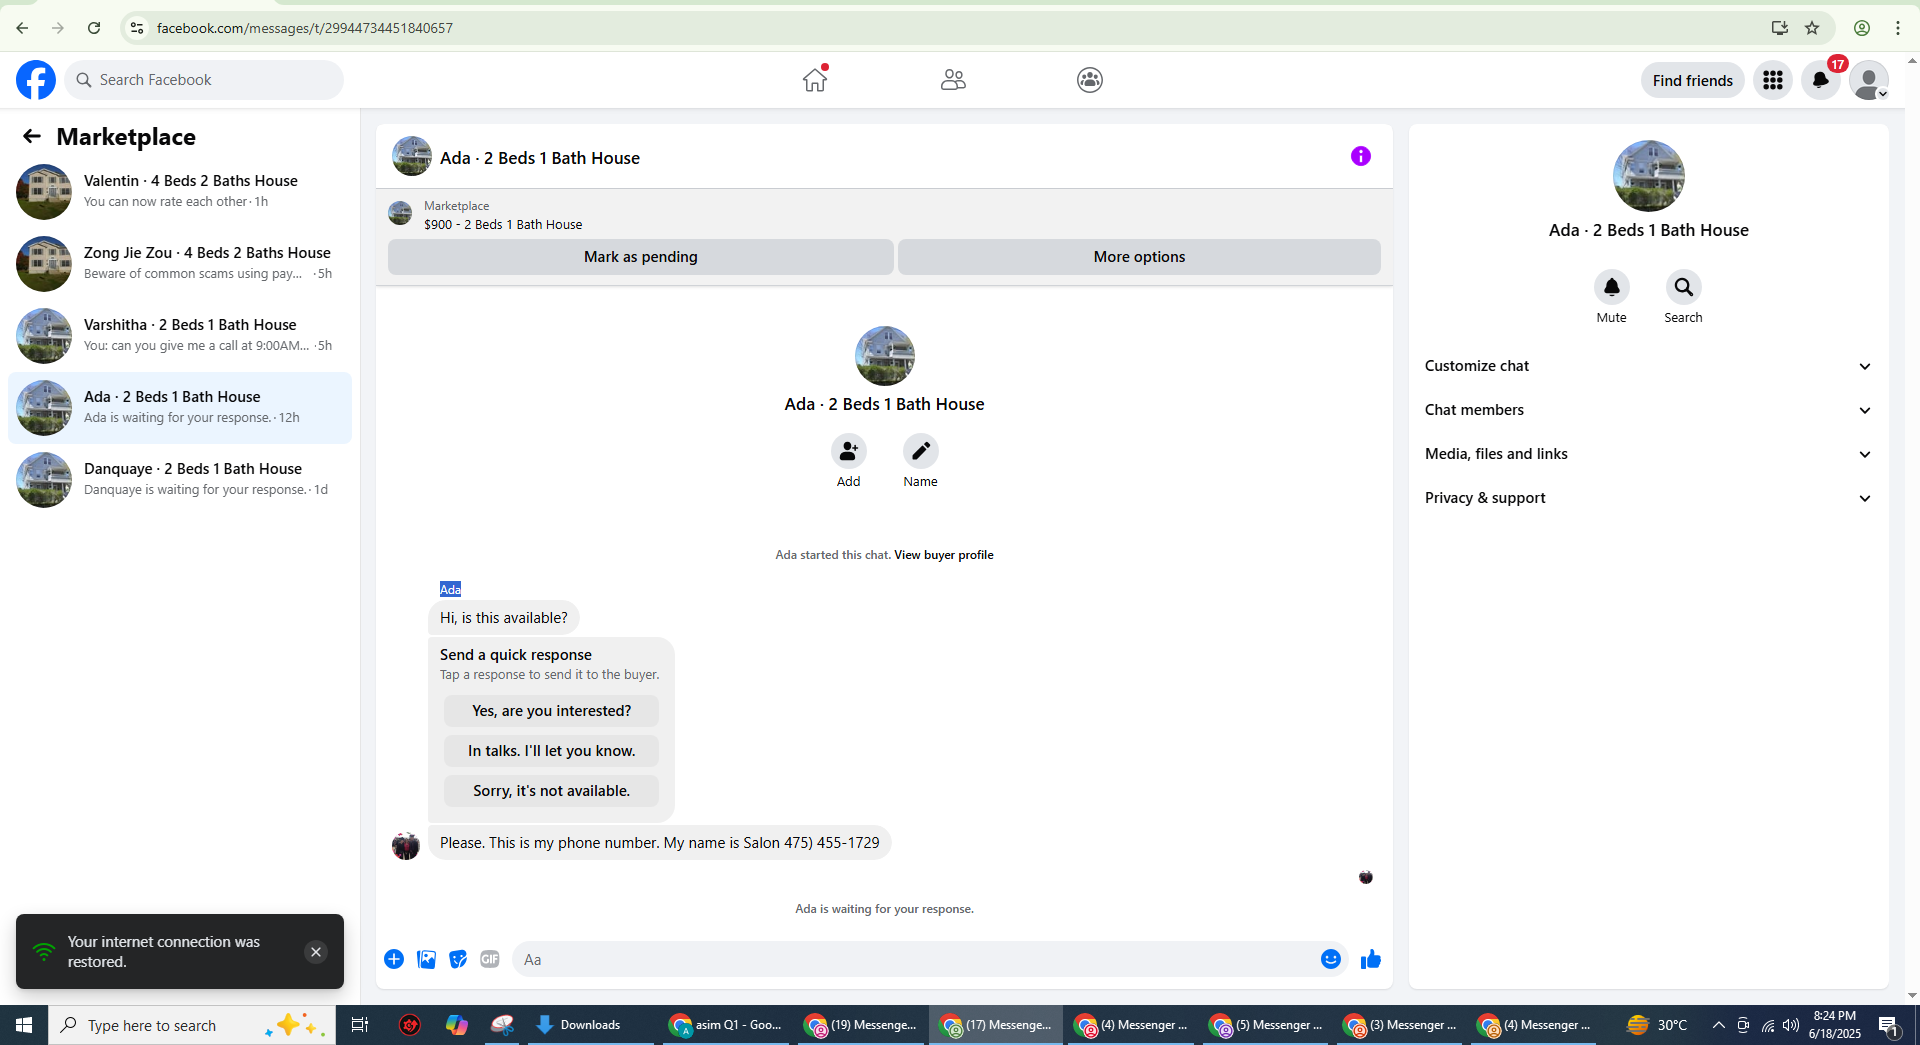
Task: Open the account profile avatar menu
Action: (1869, 80)
